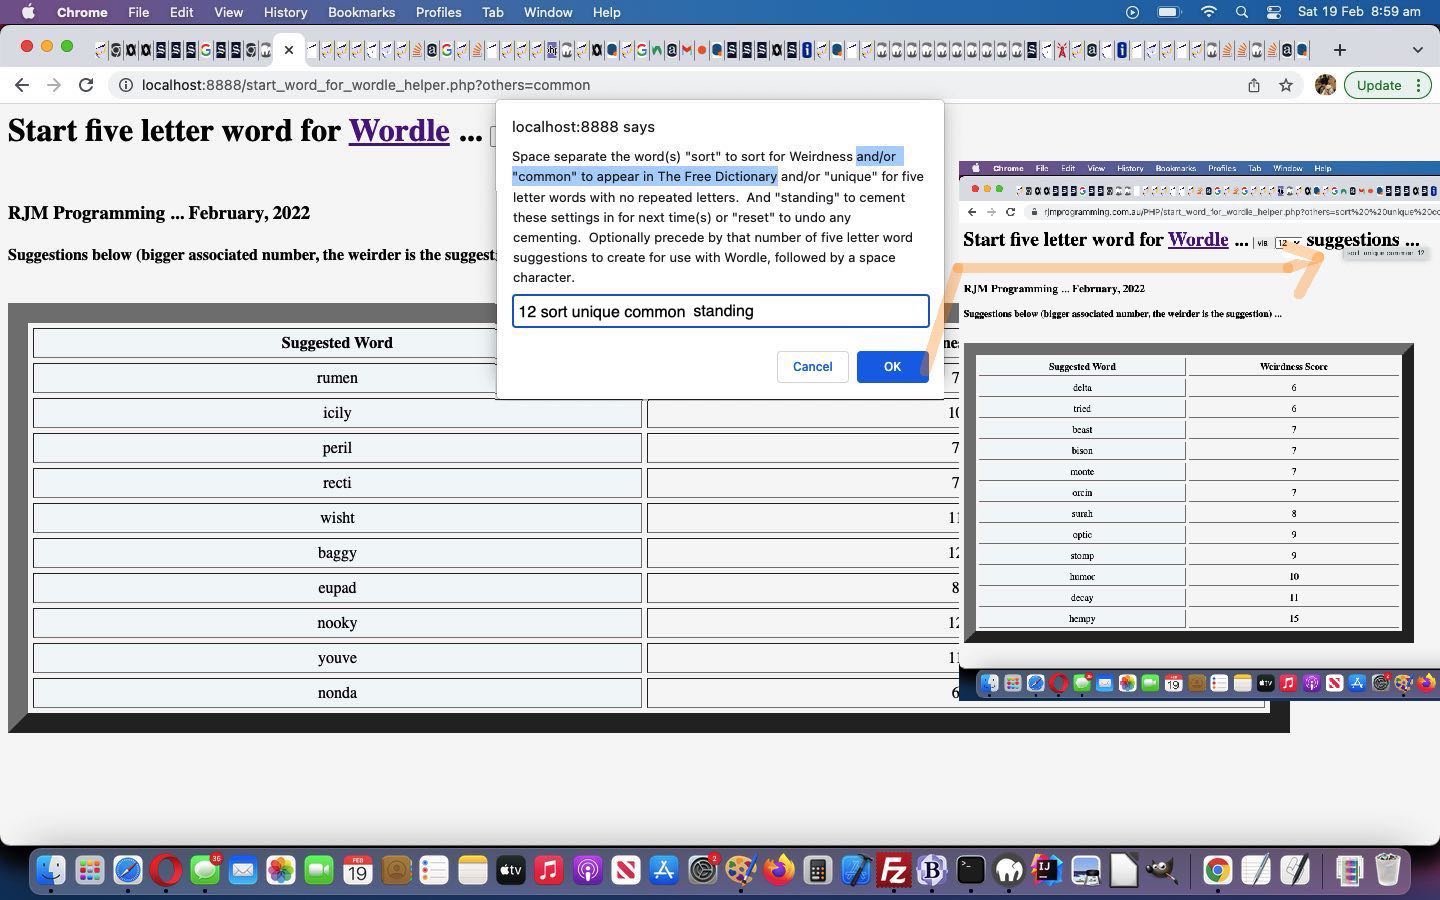Open IntelliJ IDEA in the dock
1440x900 pixels.
[1047, 871]
